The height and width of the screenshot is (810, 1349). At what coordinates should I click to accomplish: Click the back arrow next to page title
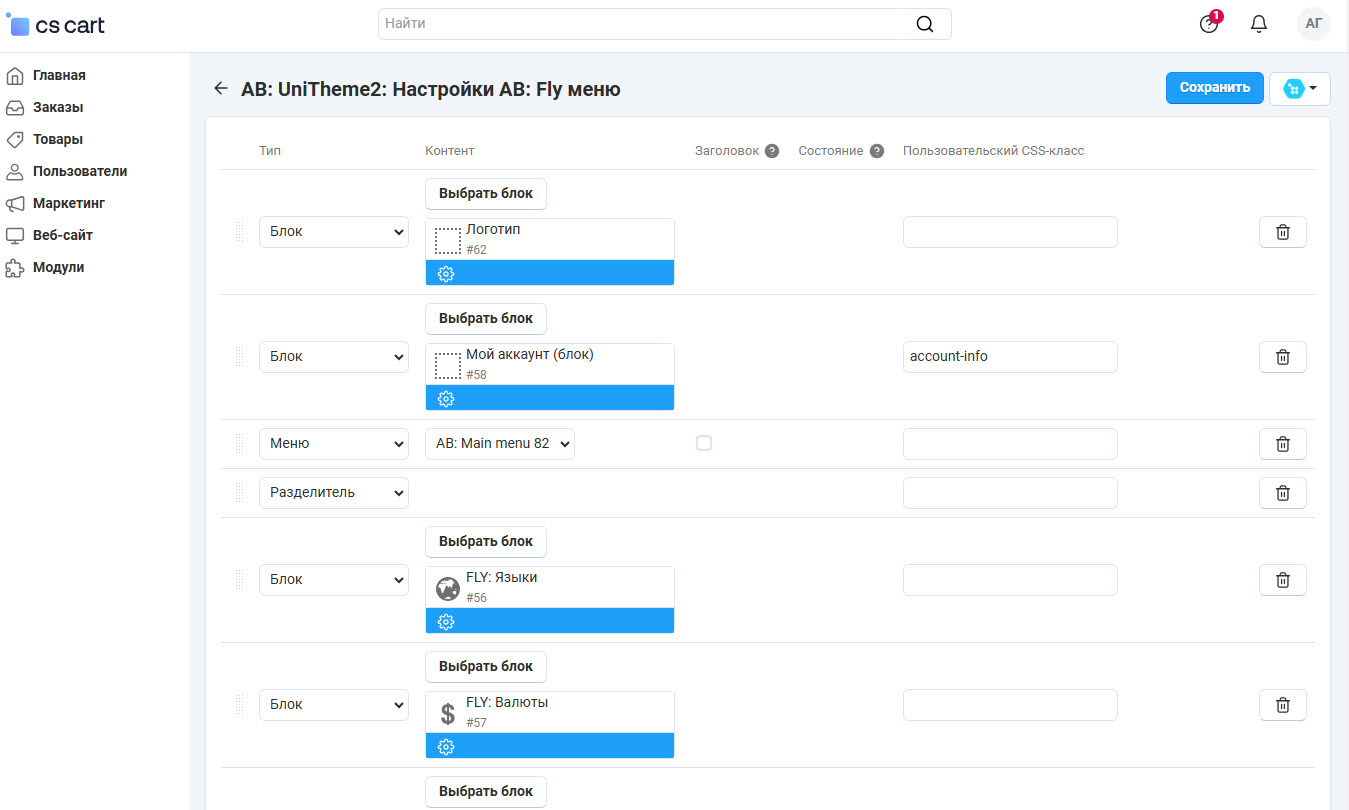[x=221, y=89]
